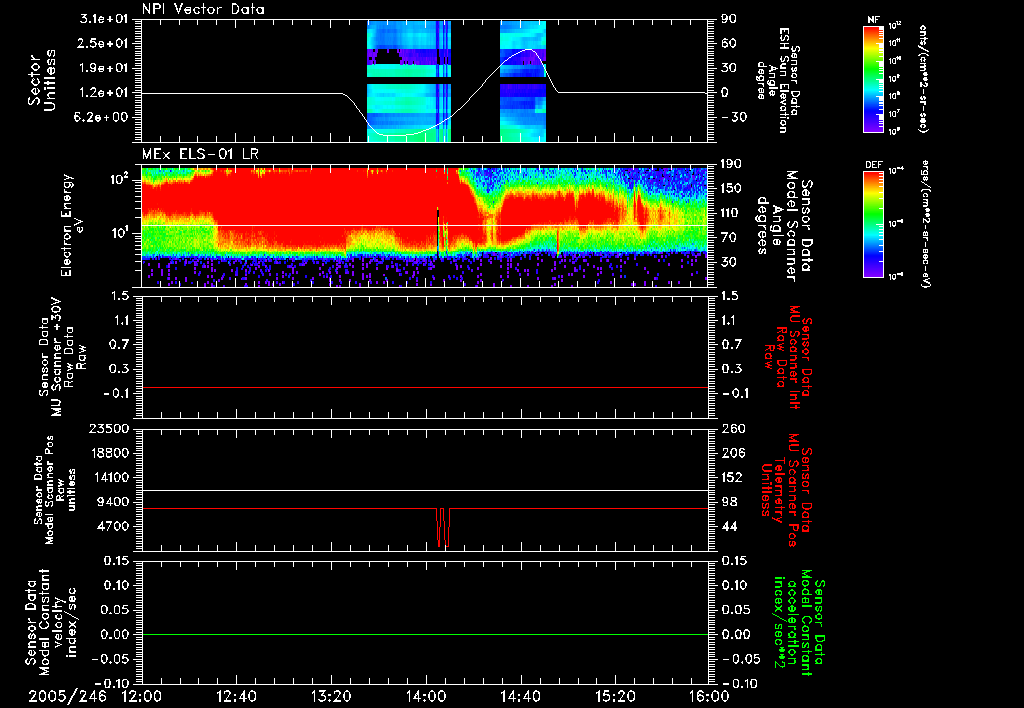Click the 90 degree elevation tick
This screenshot has height=708, width=1024.
pos(729,19)
